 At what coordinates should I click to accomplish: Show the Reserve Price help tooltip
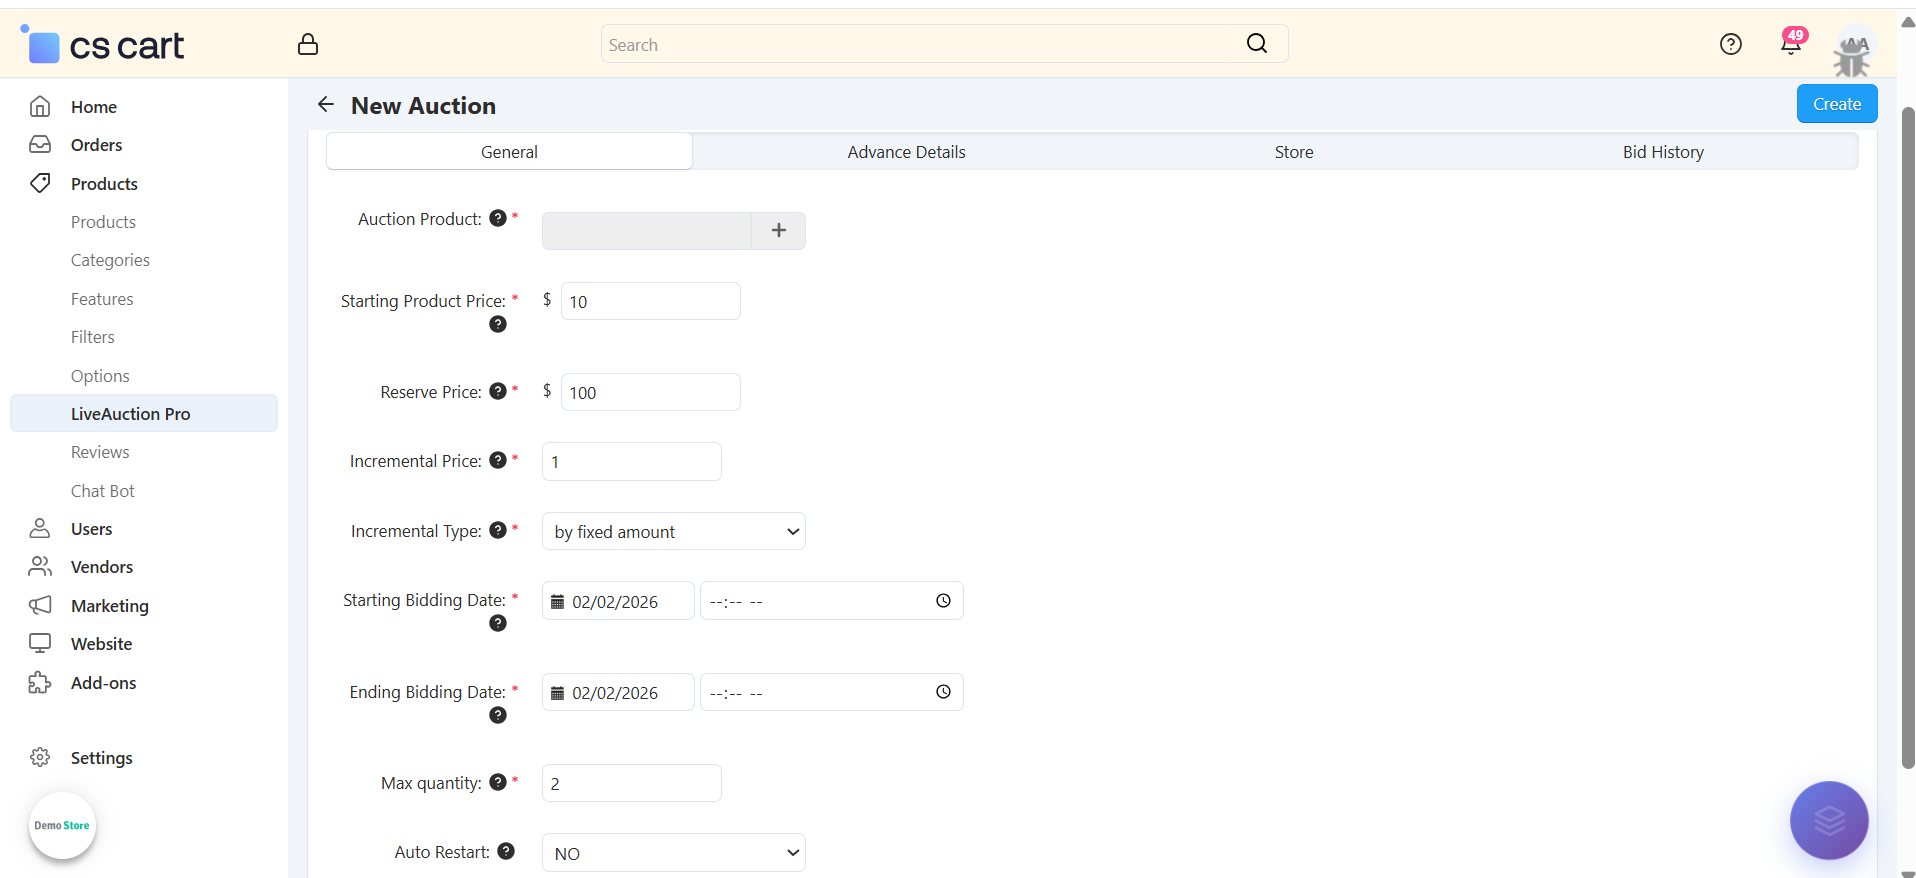click(498, 391)
